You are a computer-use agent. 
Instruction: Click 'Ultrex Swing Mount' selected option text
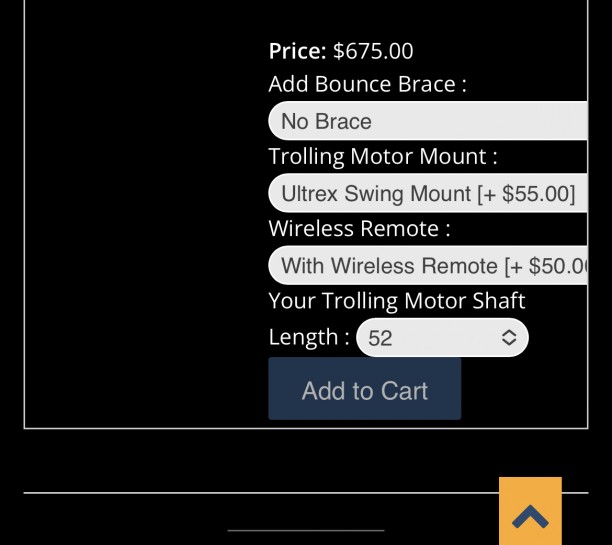coord(376,194)
